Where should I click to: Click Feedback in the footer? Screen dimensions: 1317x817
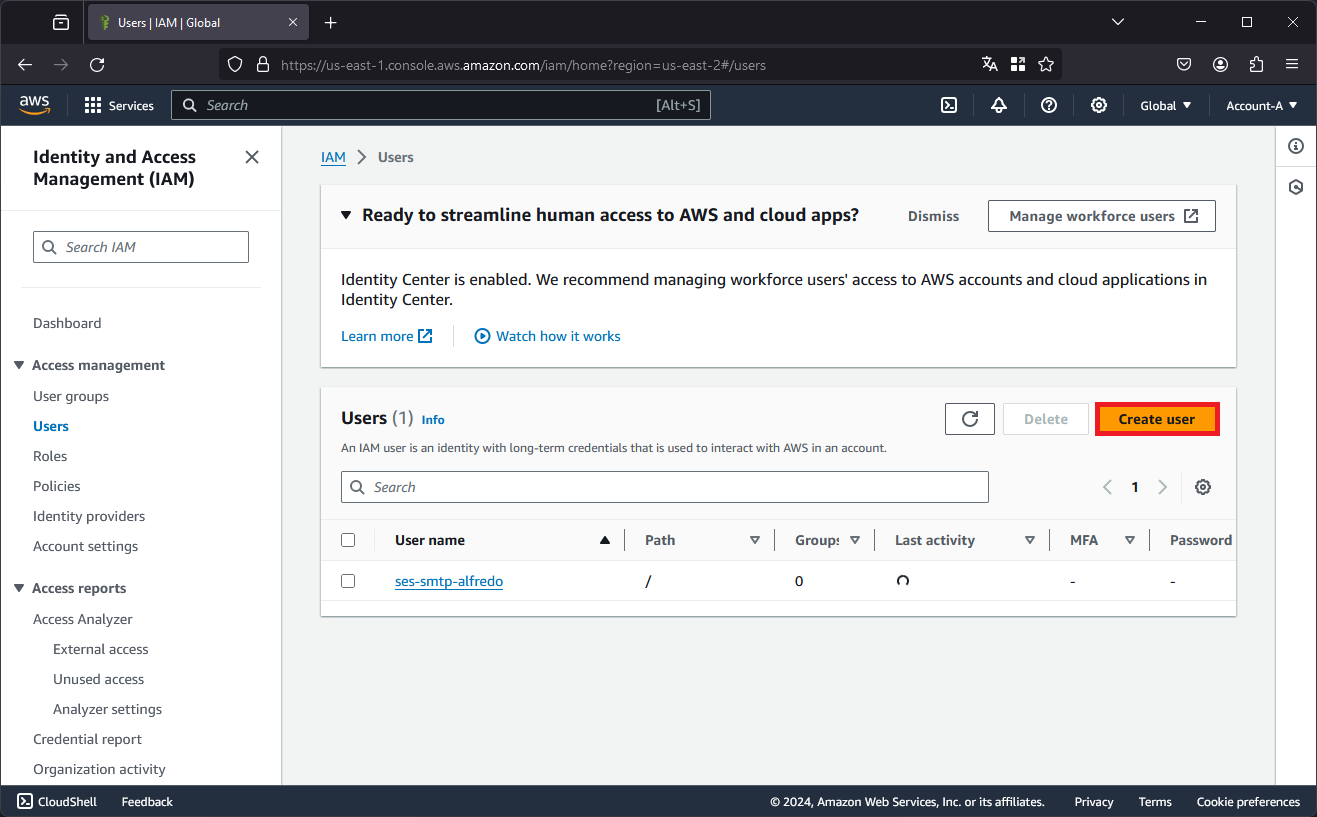[147, 801]
